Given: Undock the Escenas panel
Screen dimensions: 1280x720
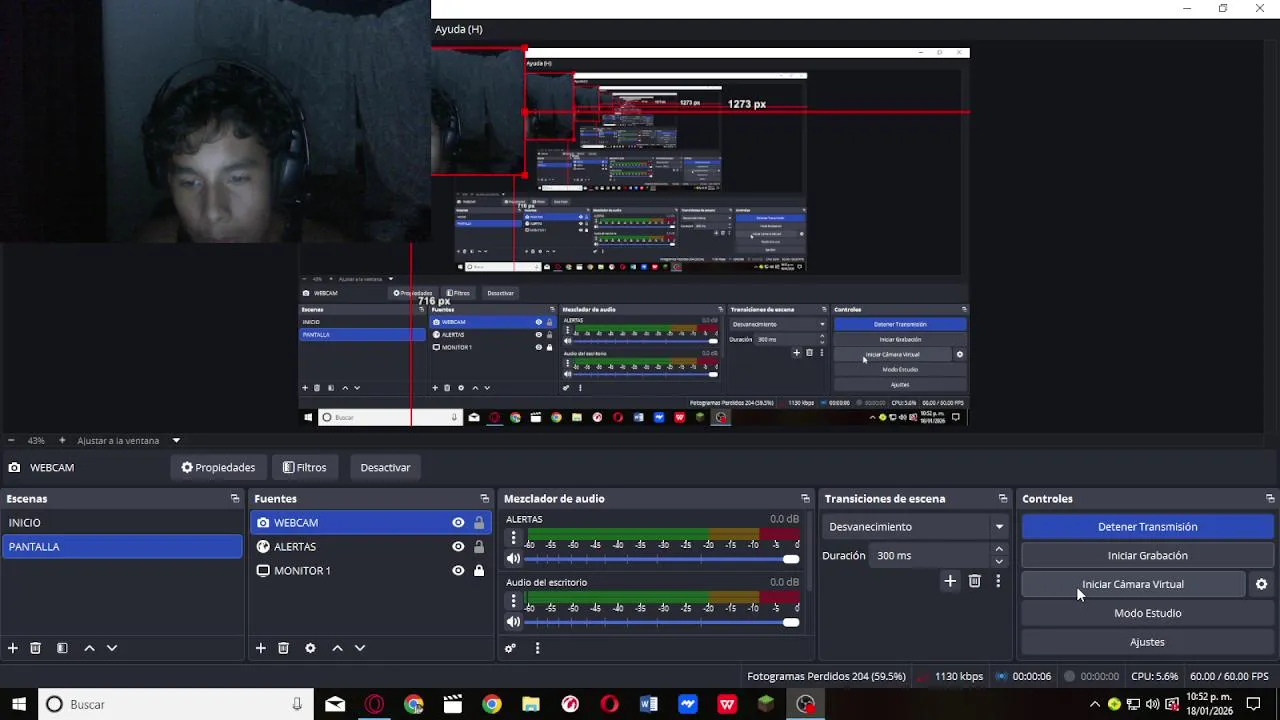Looking at the screenshot, I should coord(235,498).
